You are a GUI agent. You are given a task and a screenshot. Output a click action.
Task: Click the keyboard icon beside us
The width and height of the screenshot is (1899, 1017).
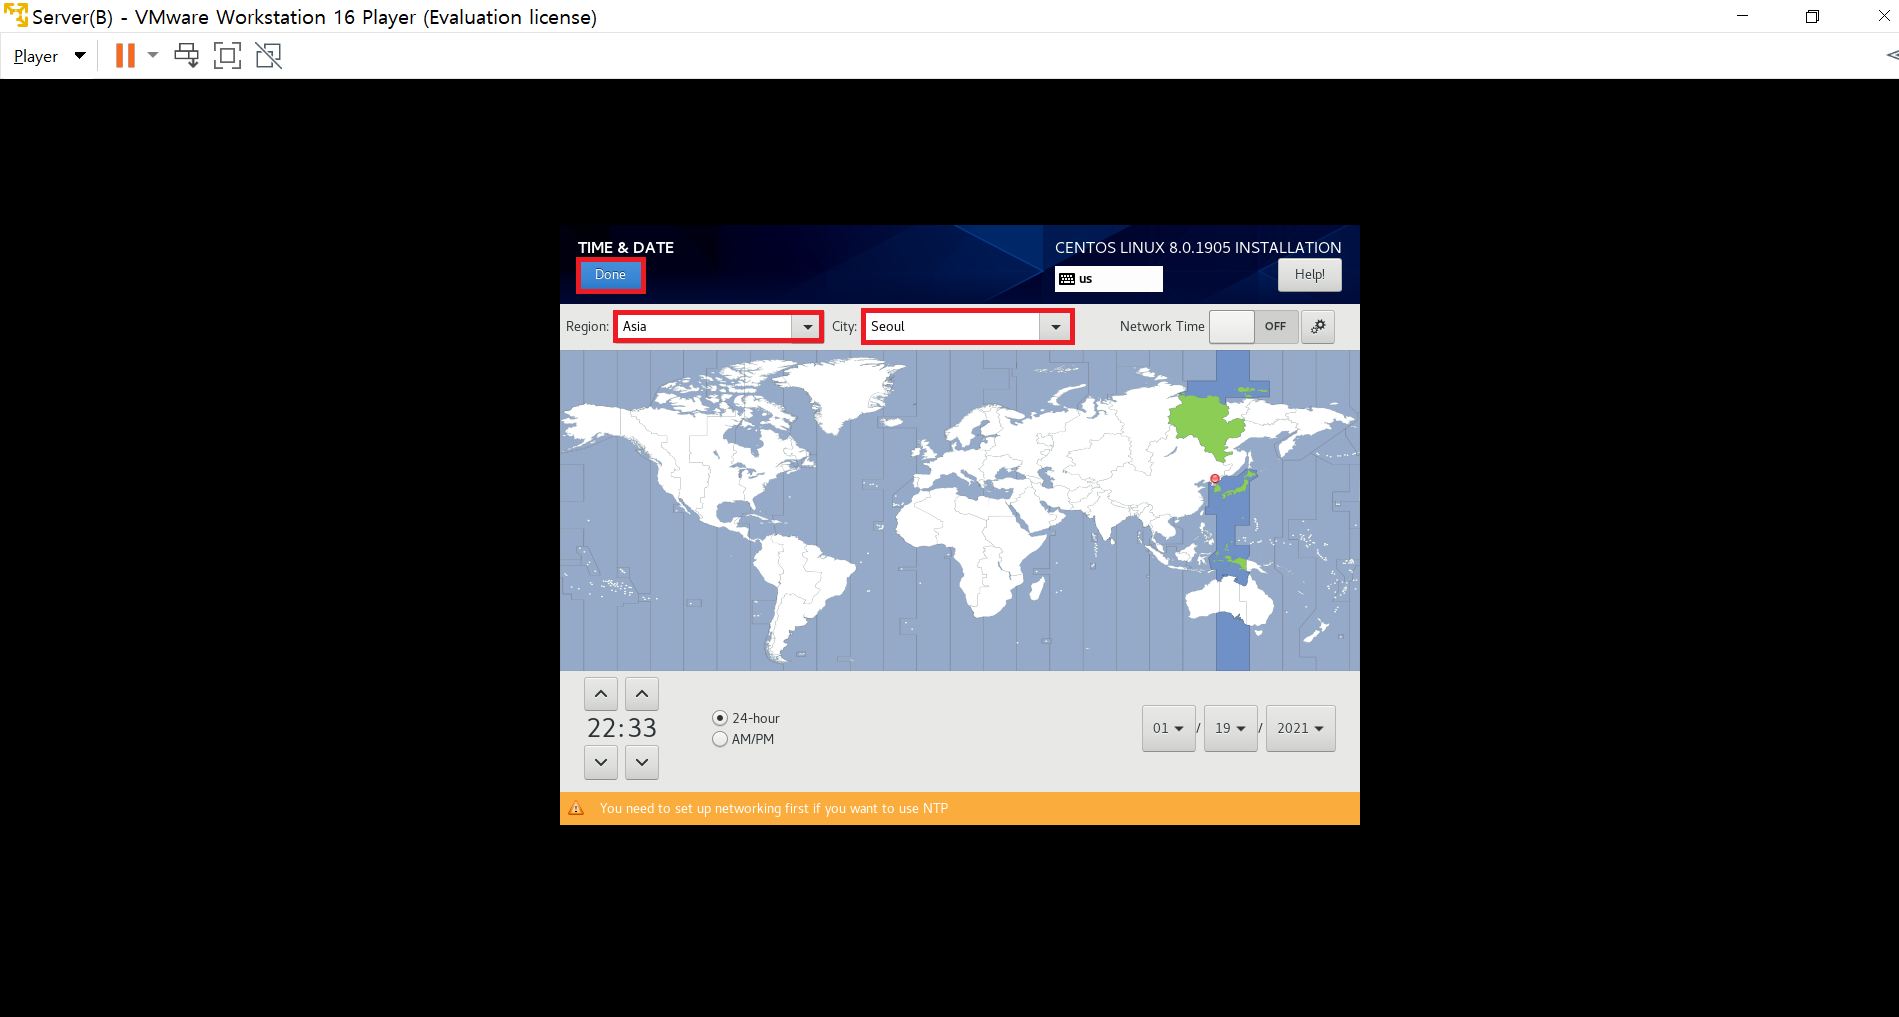coord(1067,279)
